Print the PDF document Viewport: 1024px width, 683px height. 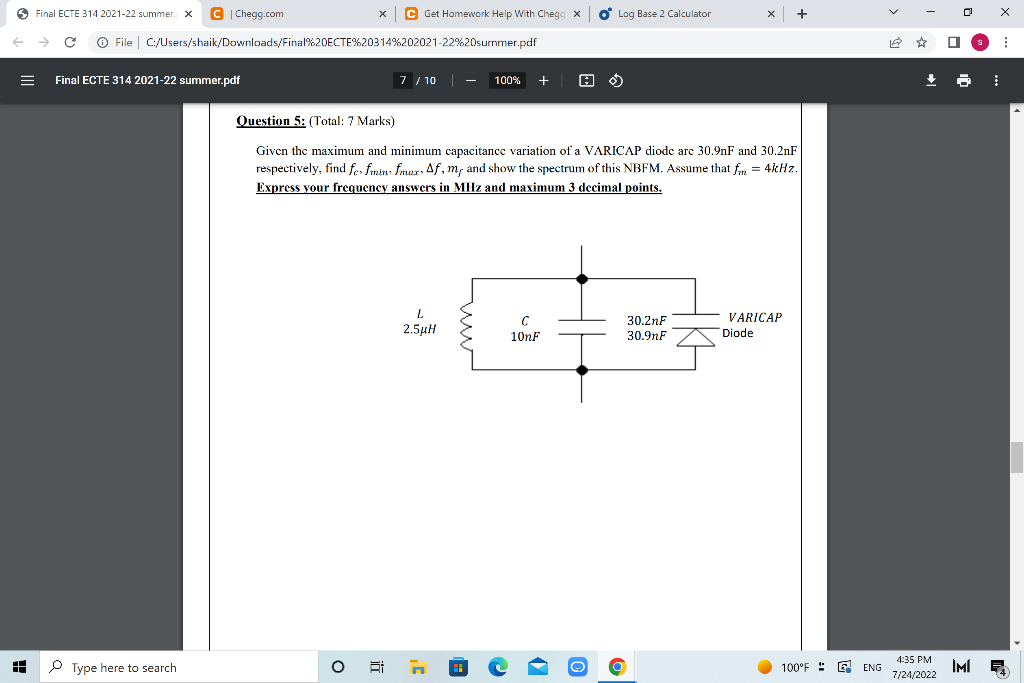[963, 80]
